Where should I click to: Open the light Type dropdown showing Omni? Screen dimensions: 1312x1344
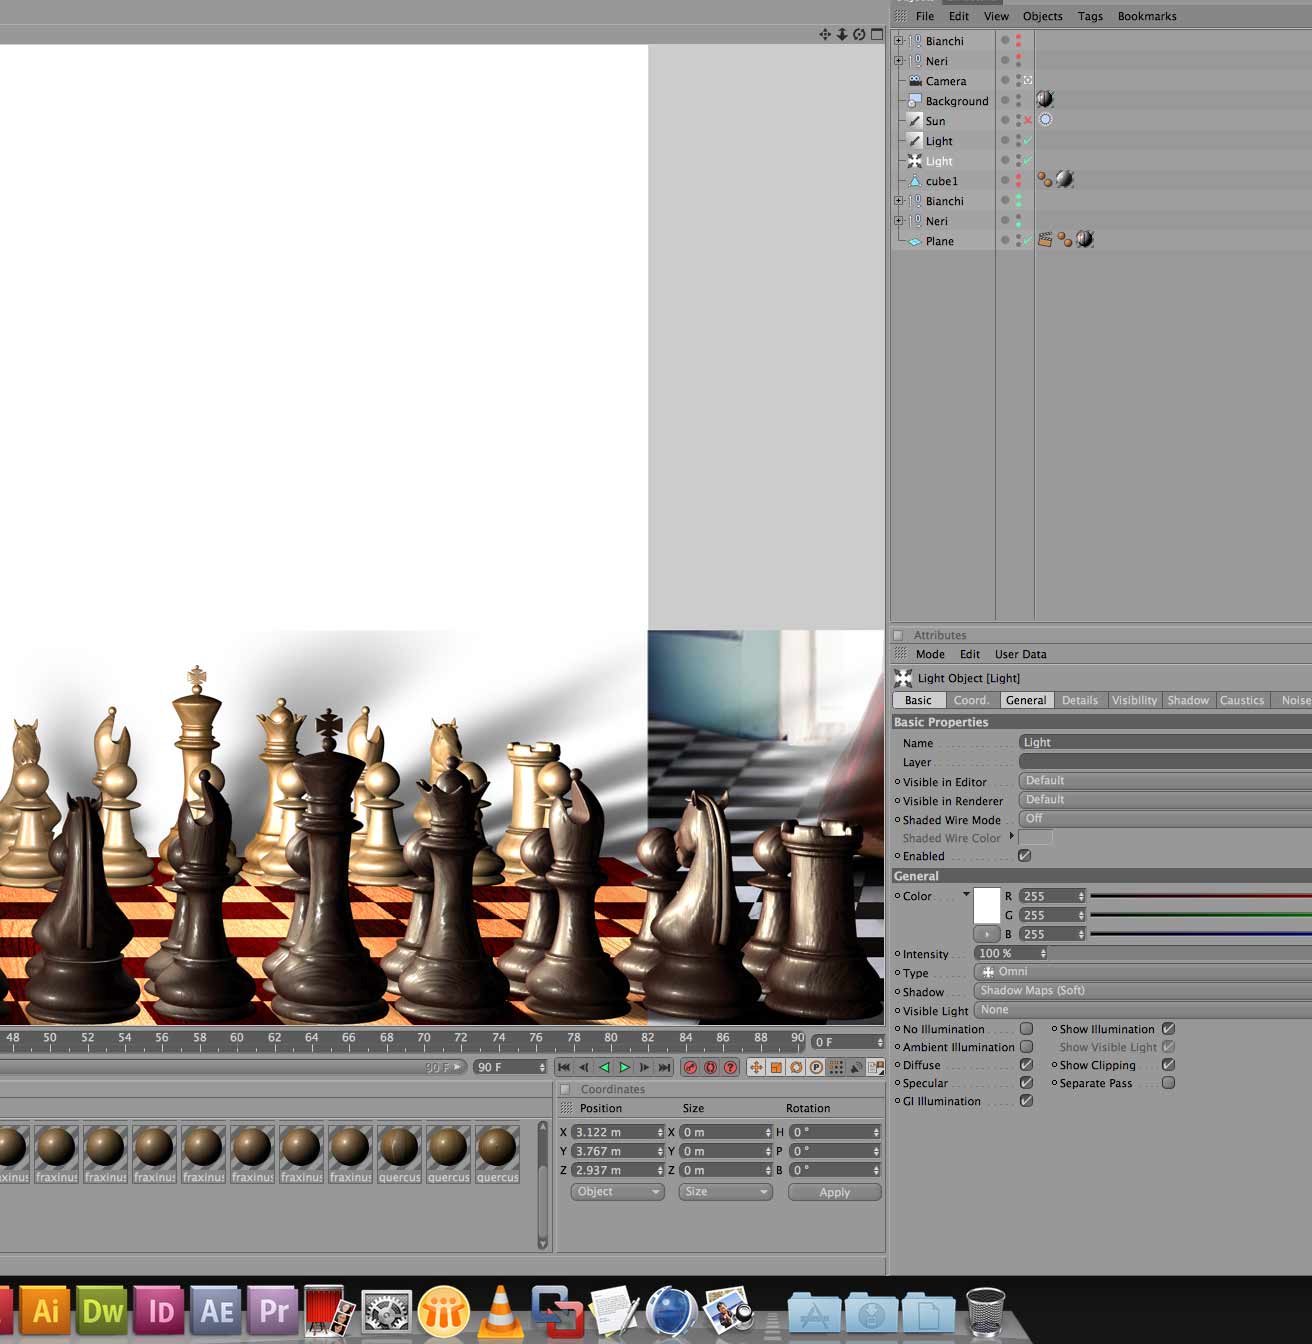(x=1143, y=972)
